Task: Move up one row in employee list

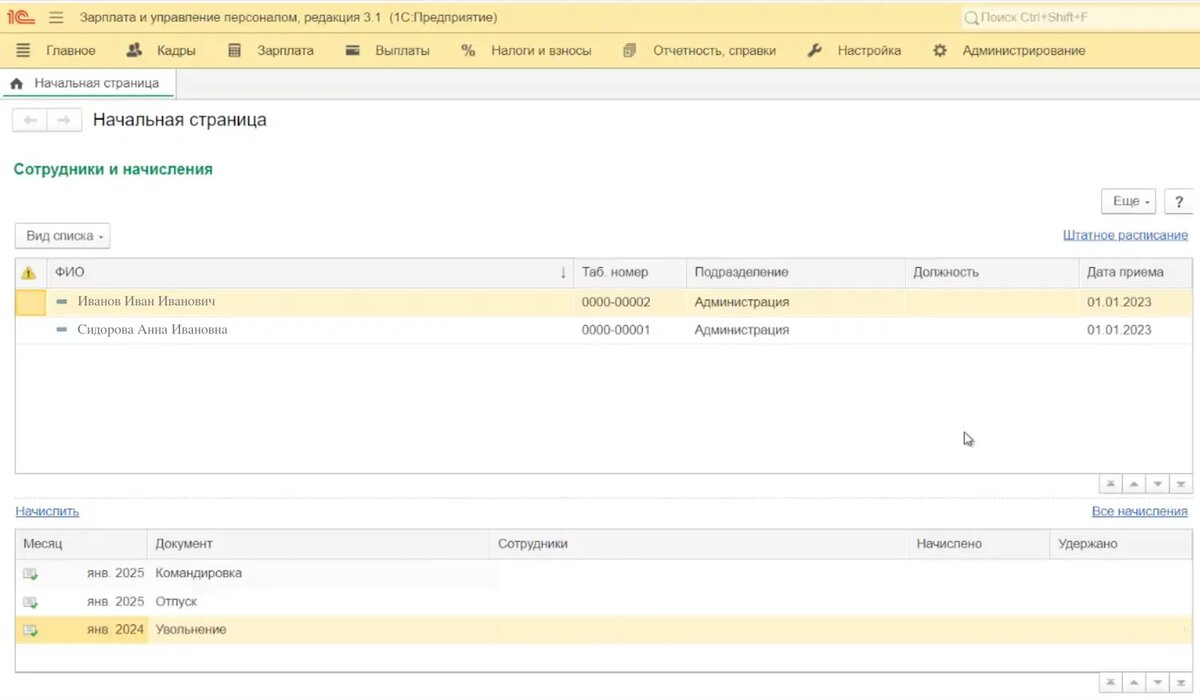Action: (1134, 484)
